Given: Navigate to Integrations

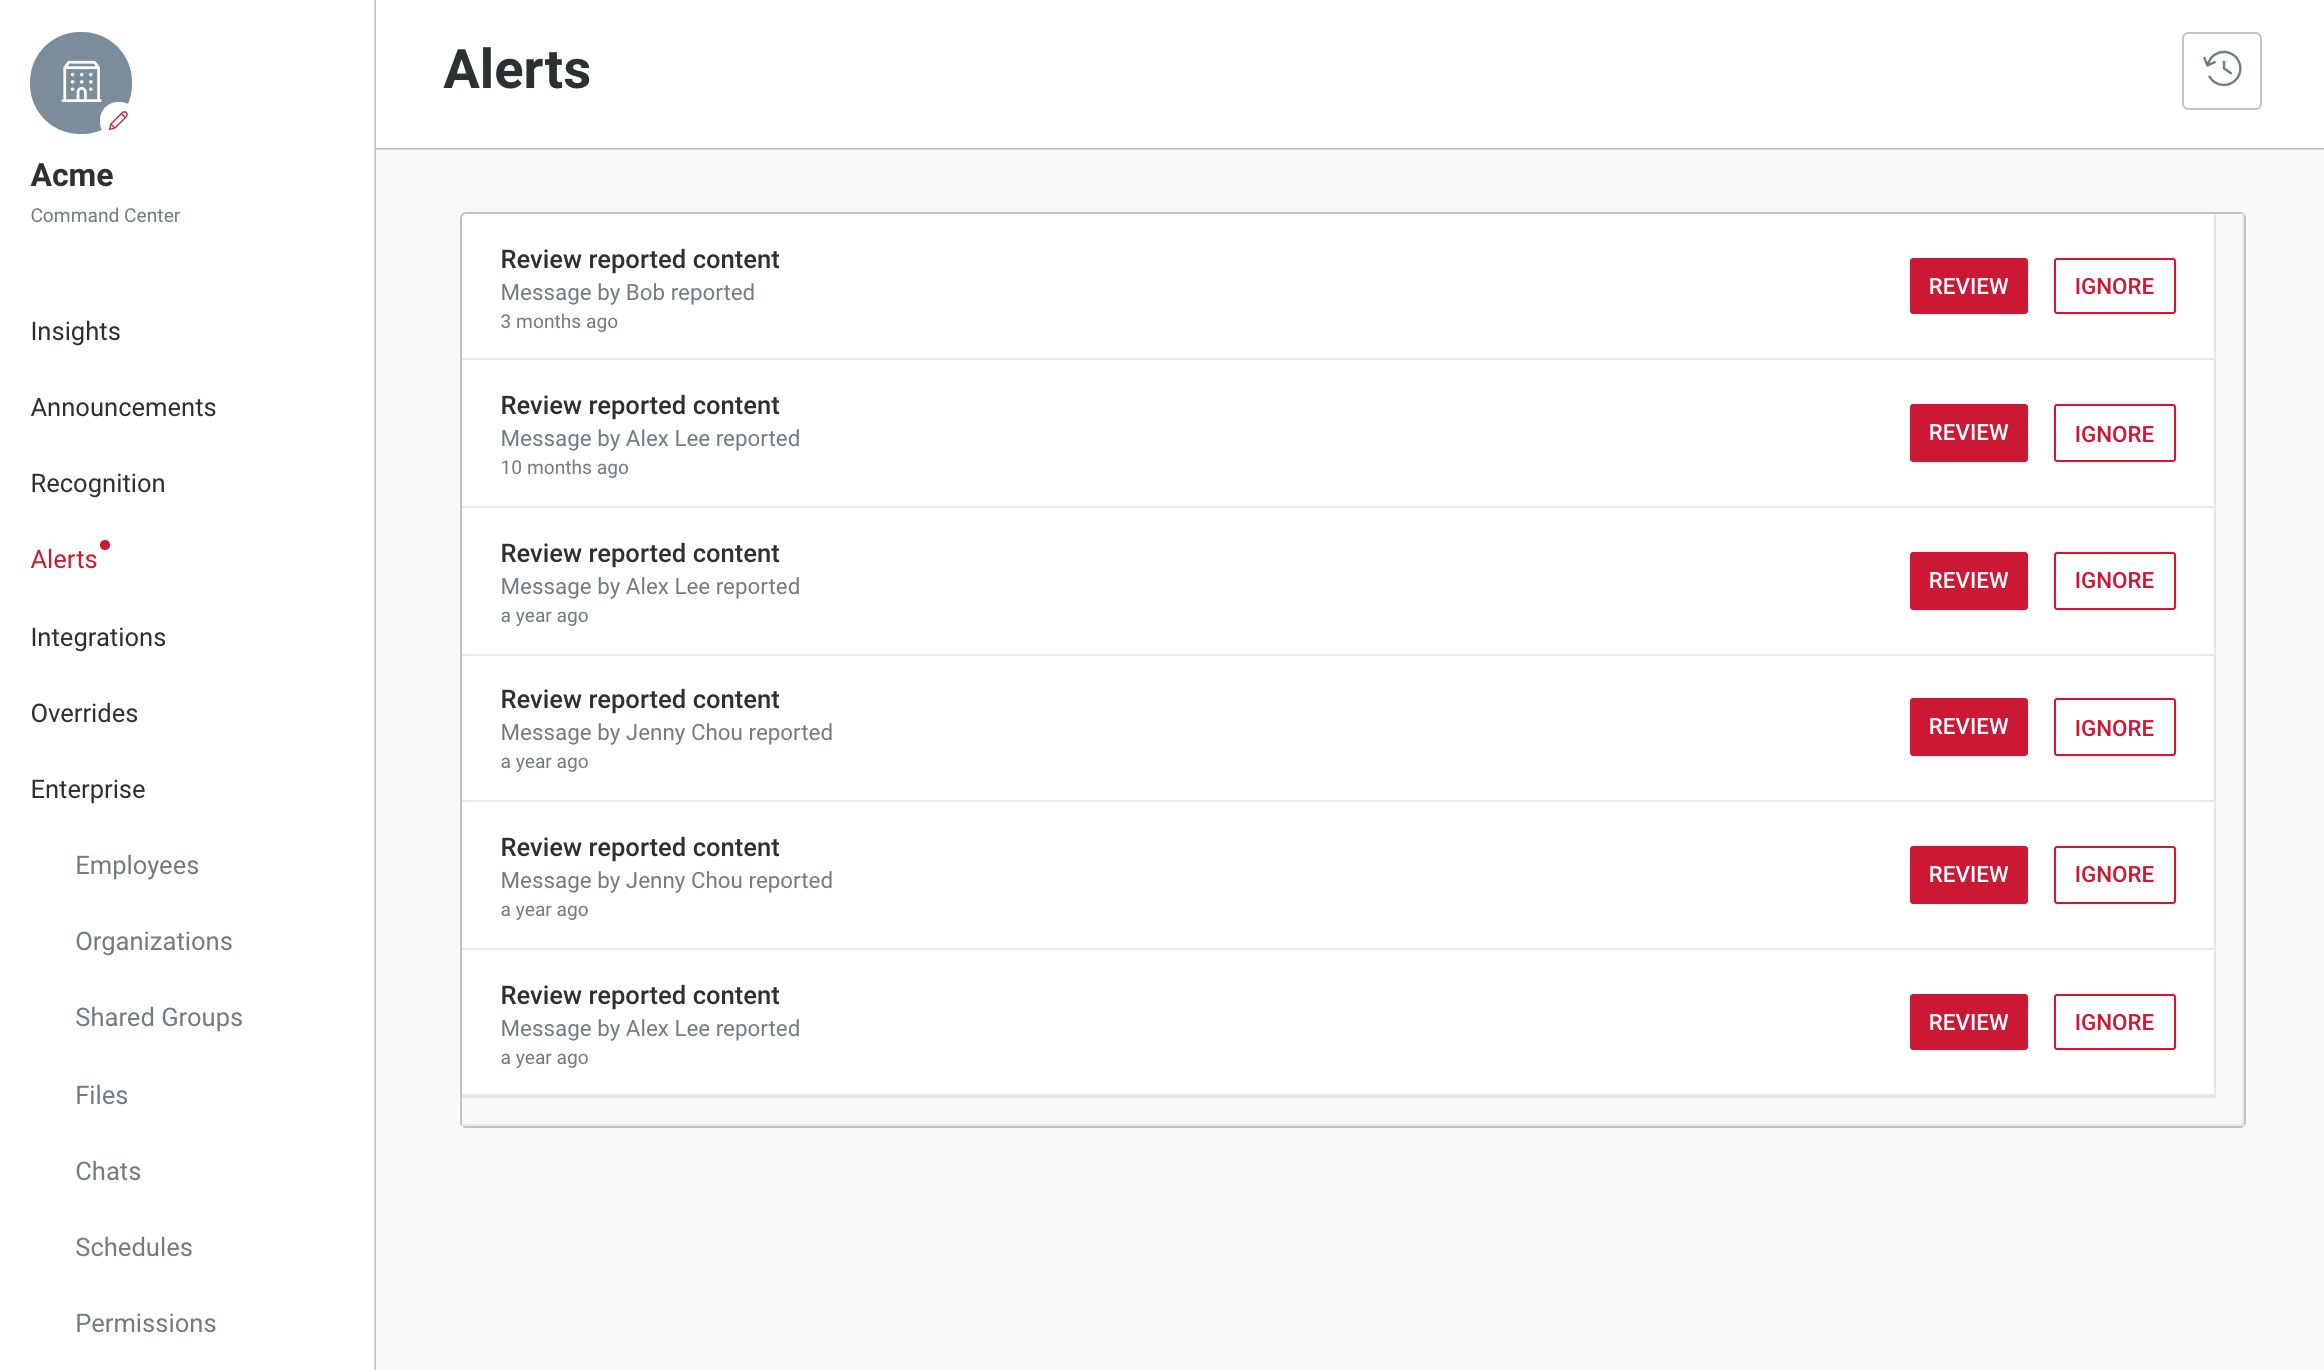Looking at the screenshot, I should [98, 637].
